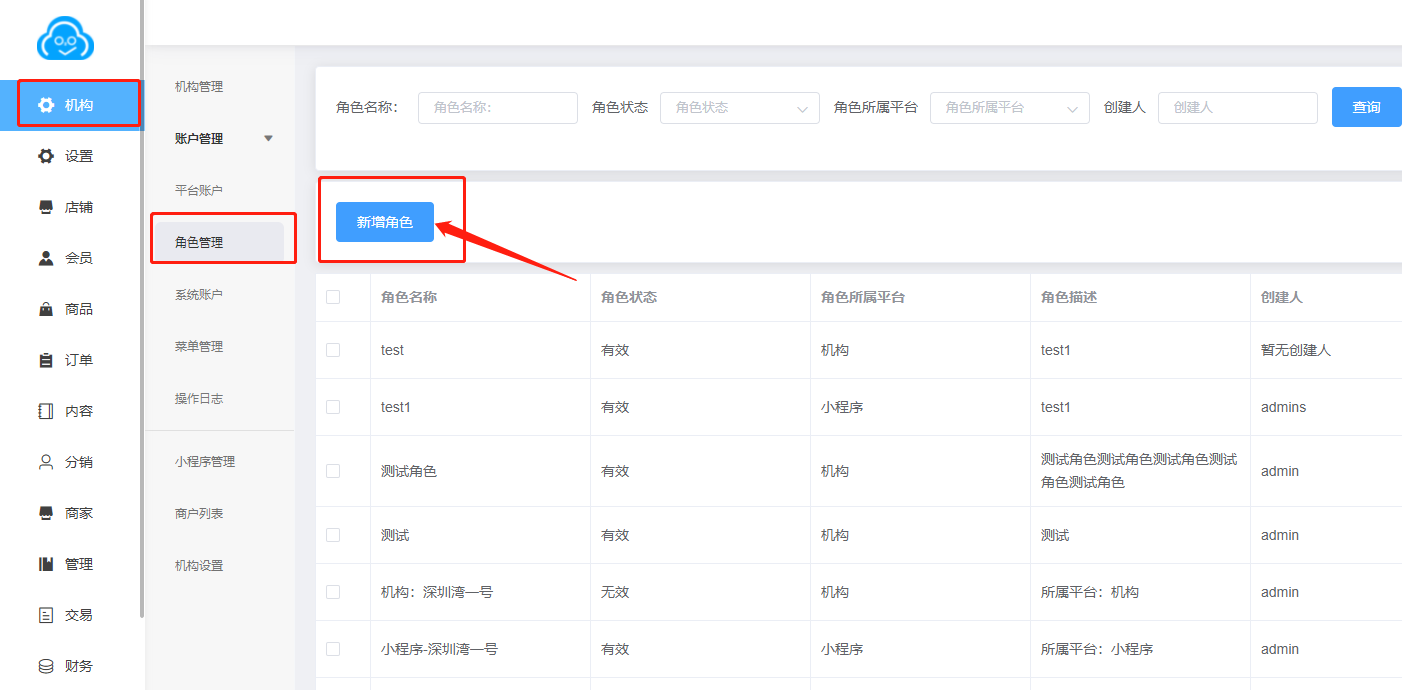Open the 角色状态 dropdown
The height and width of the screenshot is (690, 1402).
(x=740, y=108)
